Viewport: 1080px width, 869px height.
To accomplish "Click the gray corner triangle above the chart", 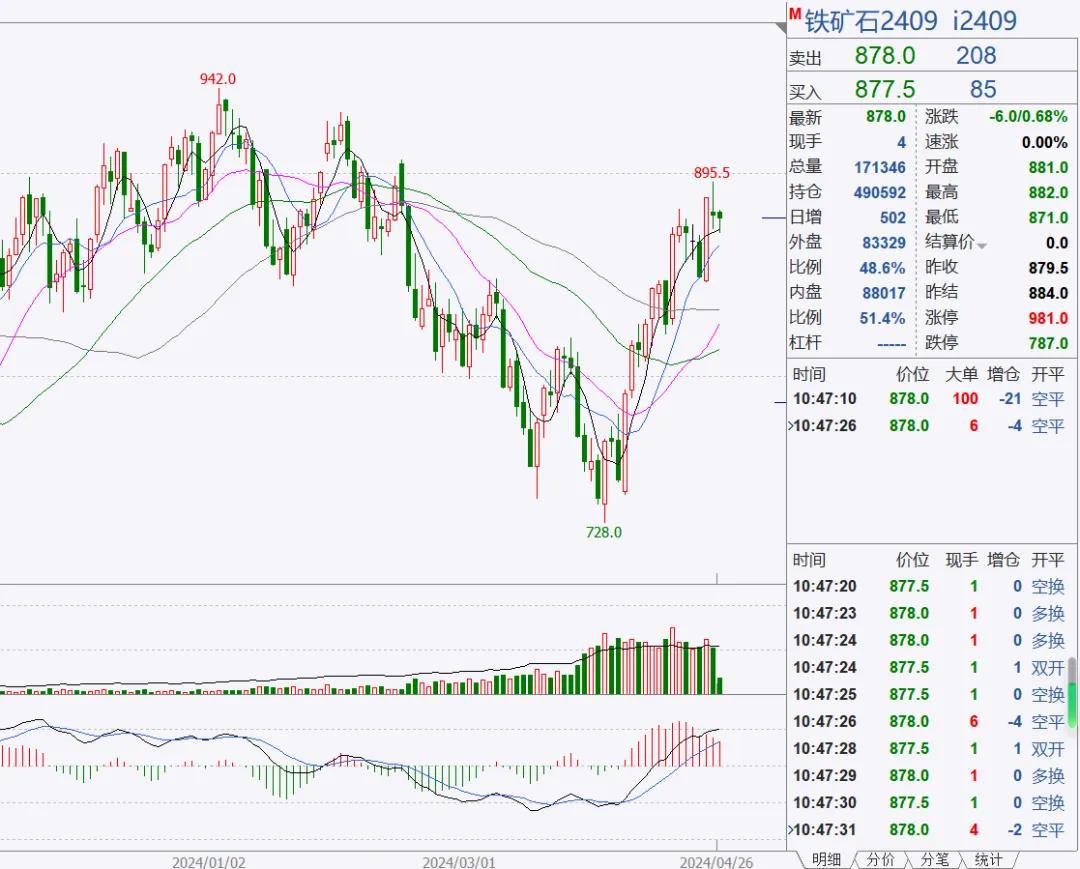I will click(780, 28).
